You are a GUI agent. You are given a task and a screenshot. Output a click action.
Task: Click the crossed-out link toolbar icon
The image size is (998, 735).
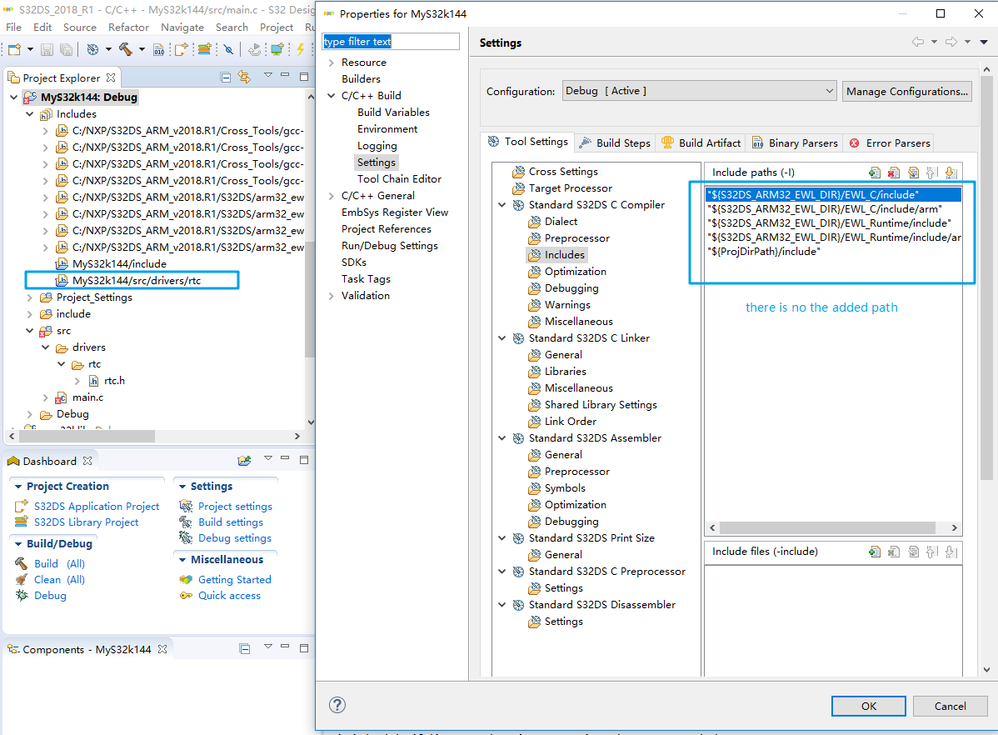(228, 49)
